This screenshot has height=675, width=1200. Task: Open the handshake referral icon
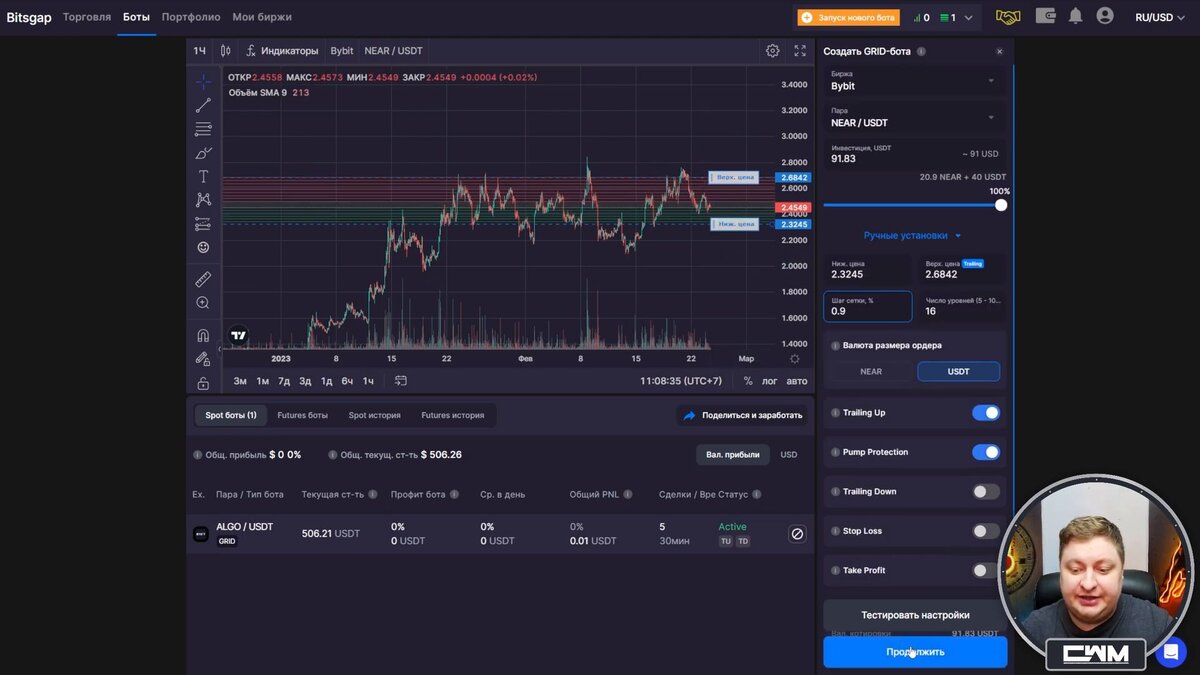point(1008,17)
